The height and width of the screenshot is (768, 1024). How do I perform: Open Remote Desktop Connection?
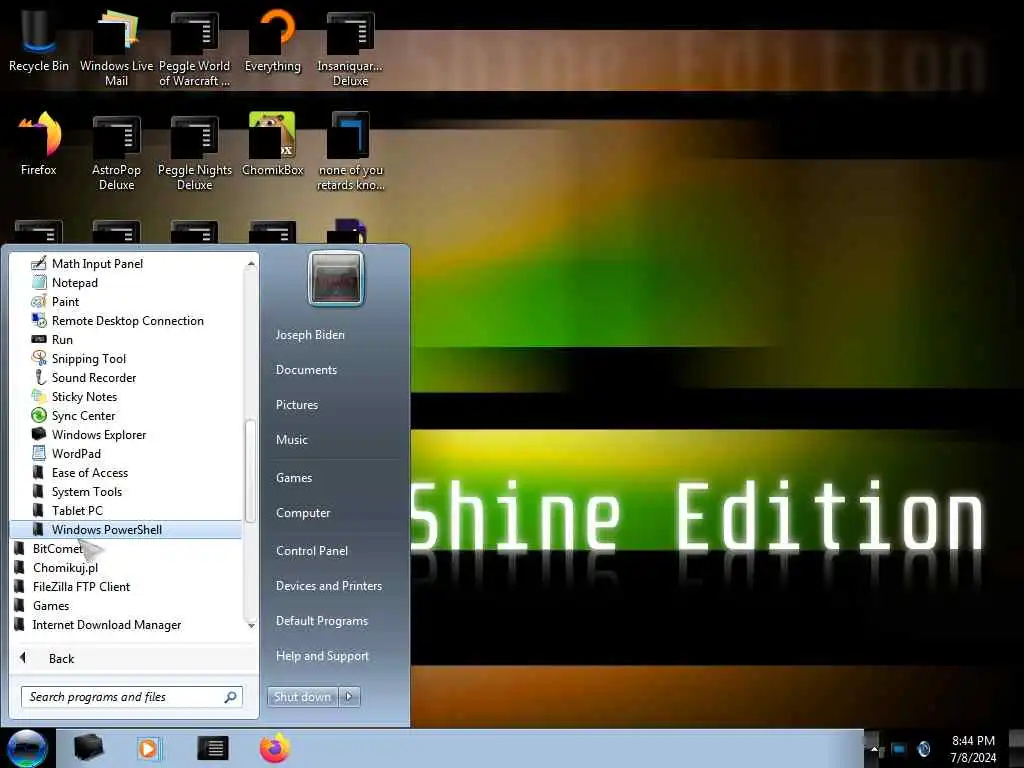click(127, 321)
